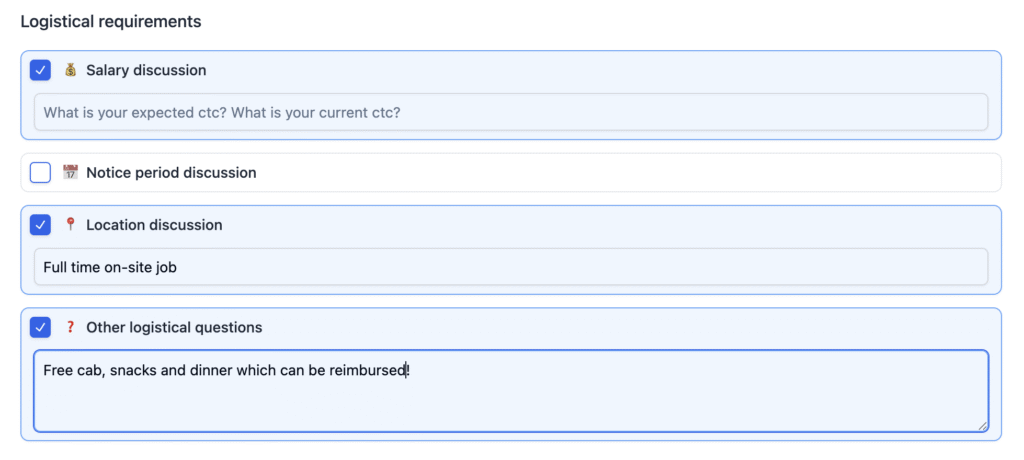Click the Logistical requirements heading

tap(111, 22)
